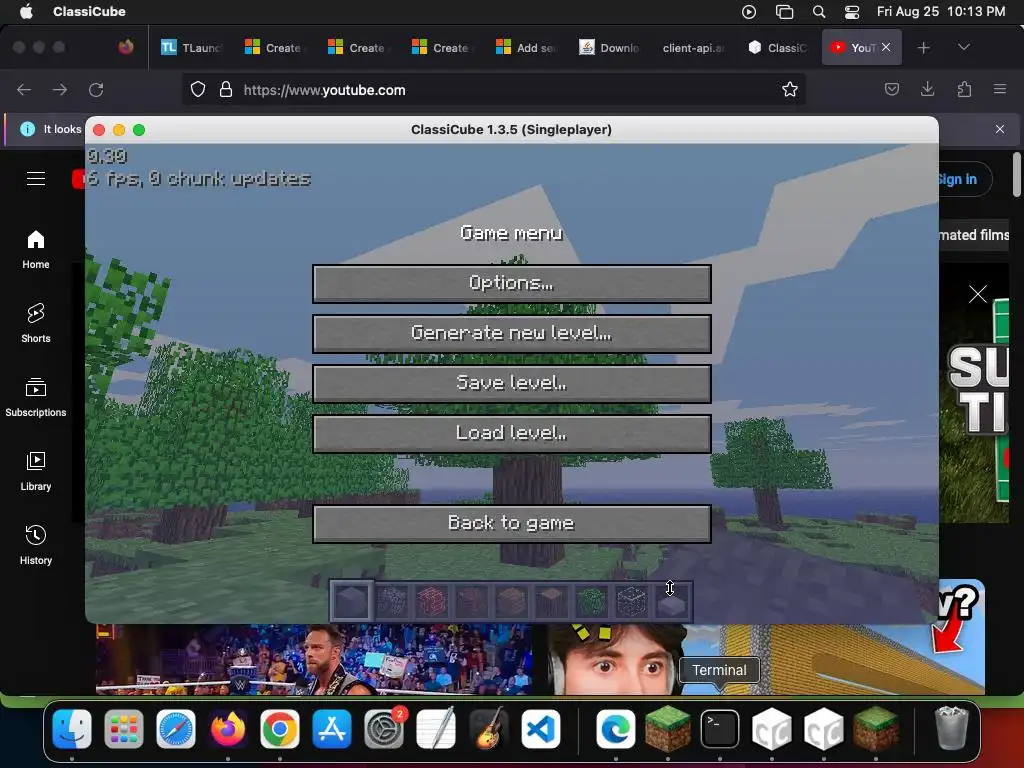Open the Trash in the Dock
Viewport: 1024px width, 768px height.
[x=951, y=729]
